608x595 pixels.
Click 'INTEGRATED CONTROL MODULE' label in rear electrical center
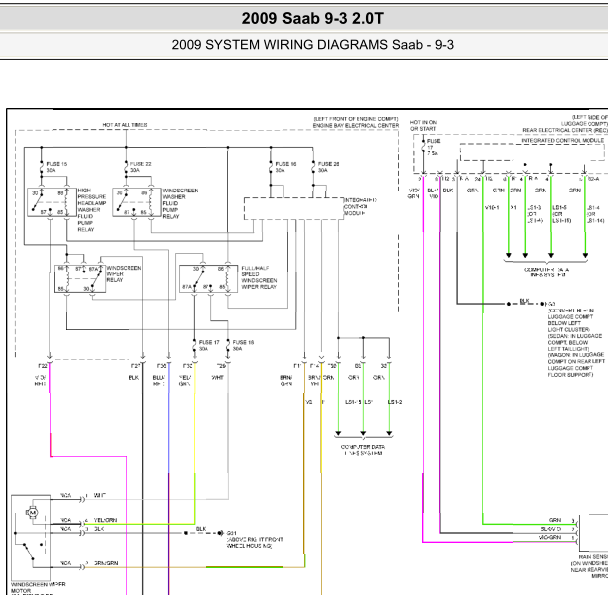point(562,140)
